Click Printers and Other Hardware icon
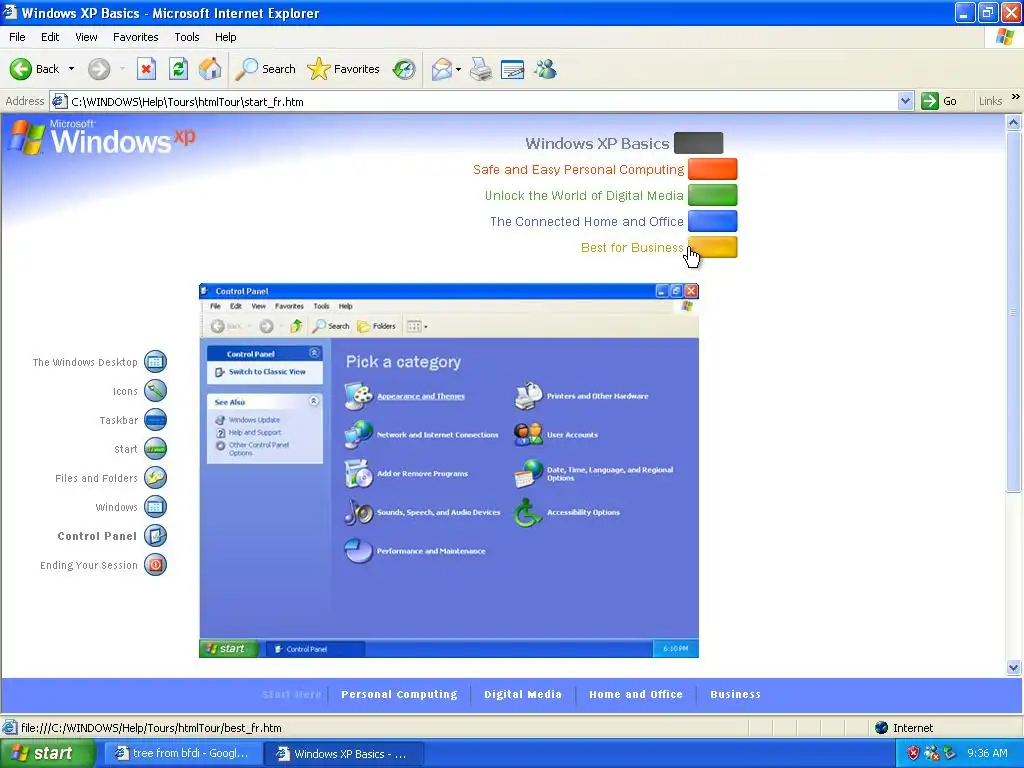The height and width of the screenshot is (768, 1024). (528, 396)
